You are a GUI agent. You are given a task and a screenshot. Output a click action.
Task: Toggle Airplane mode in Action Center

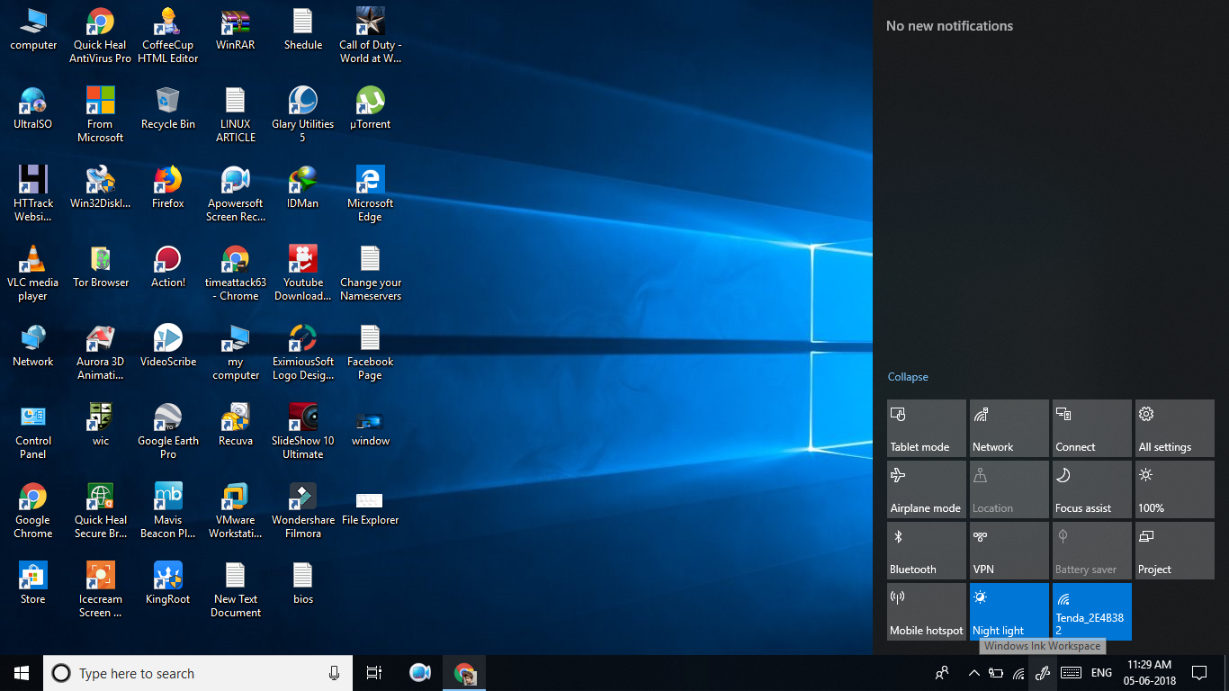click(926, 489)
